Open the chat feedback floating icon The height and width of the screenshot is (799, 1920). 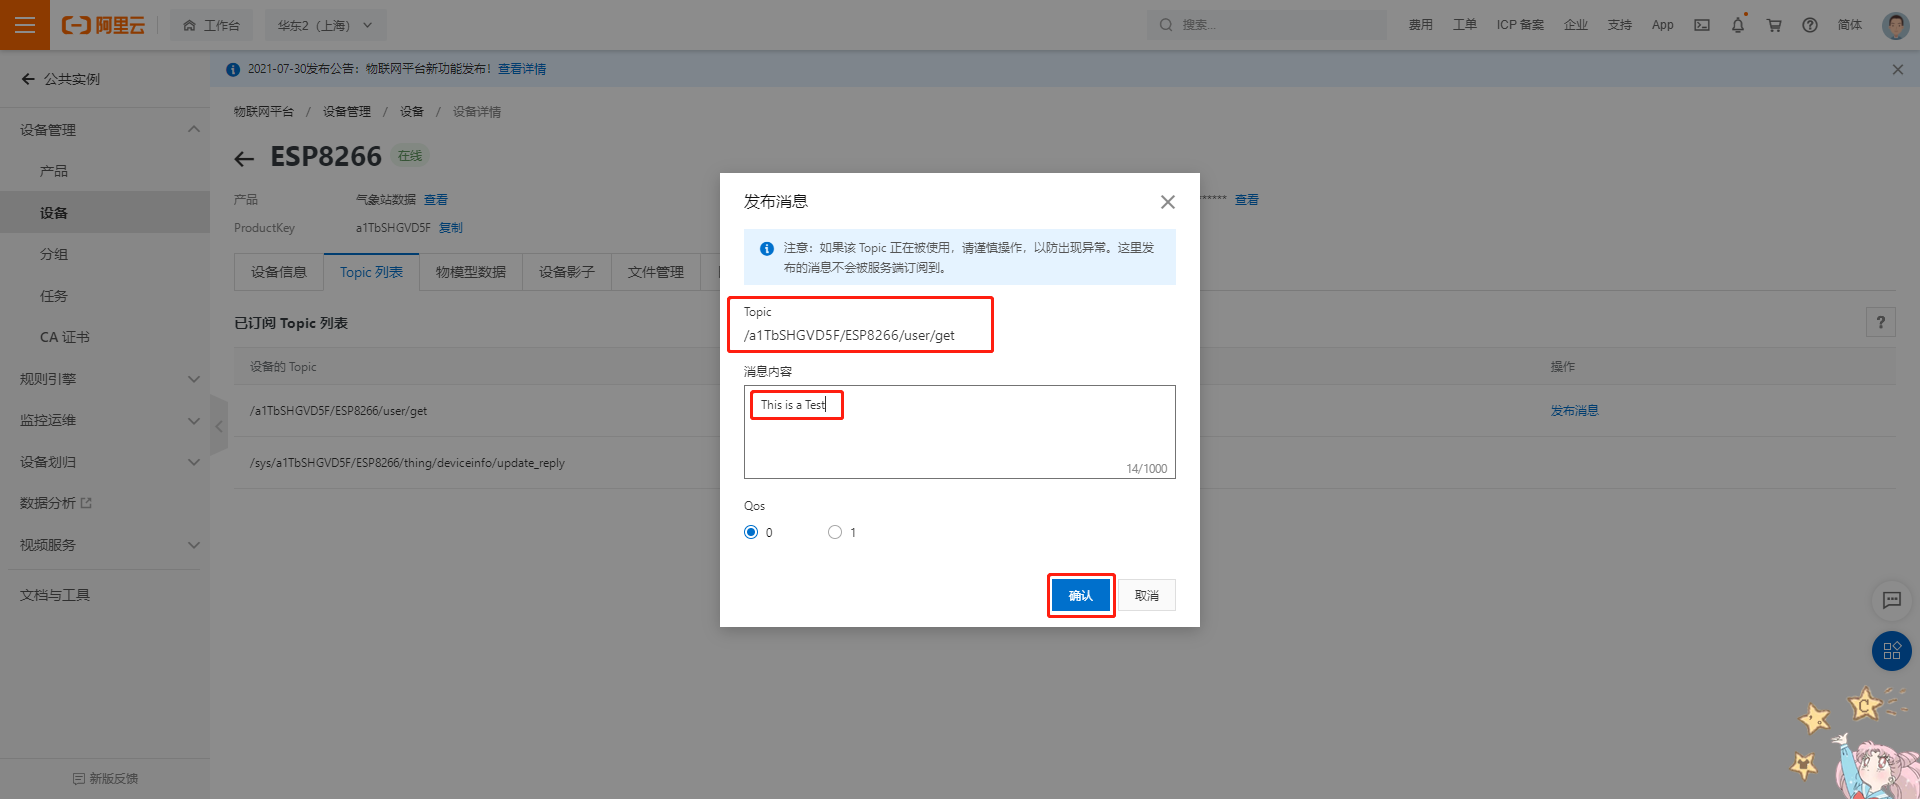point(1891,600)
